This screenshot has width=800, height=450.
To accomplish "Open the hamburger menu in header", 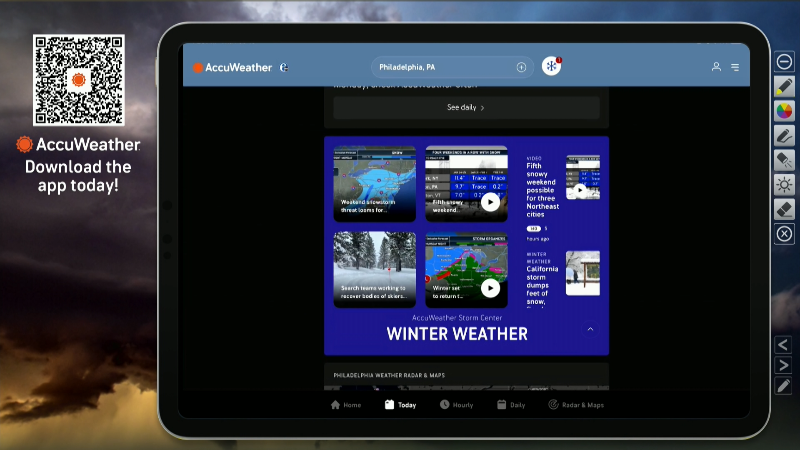I will click(x=735, y=67).
